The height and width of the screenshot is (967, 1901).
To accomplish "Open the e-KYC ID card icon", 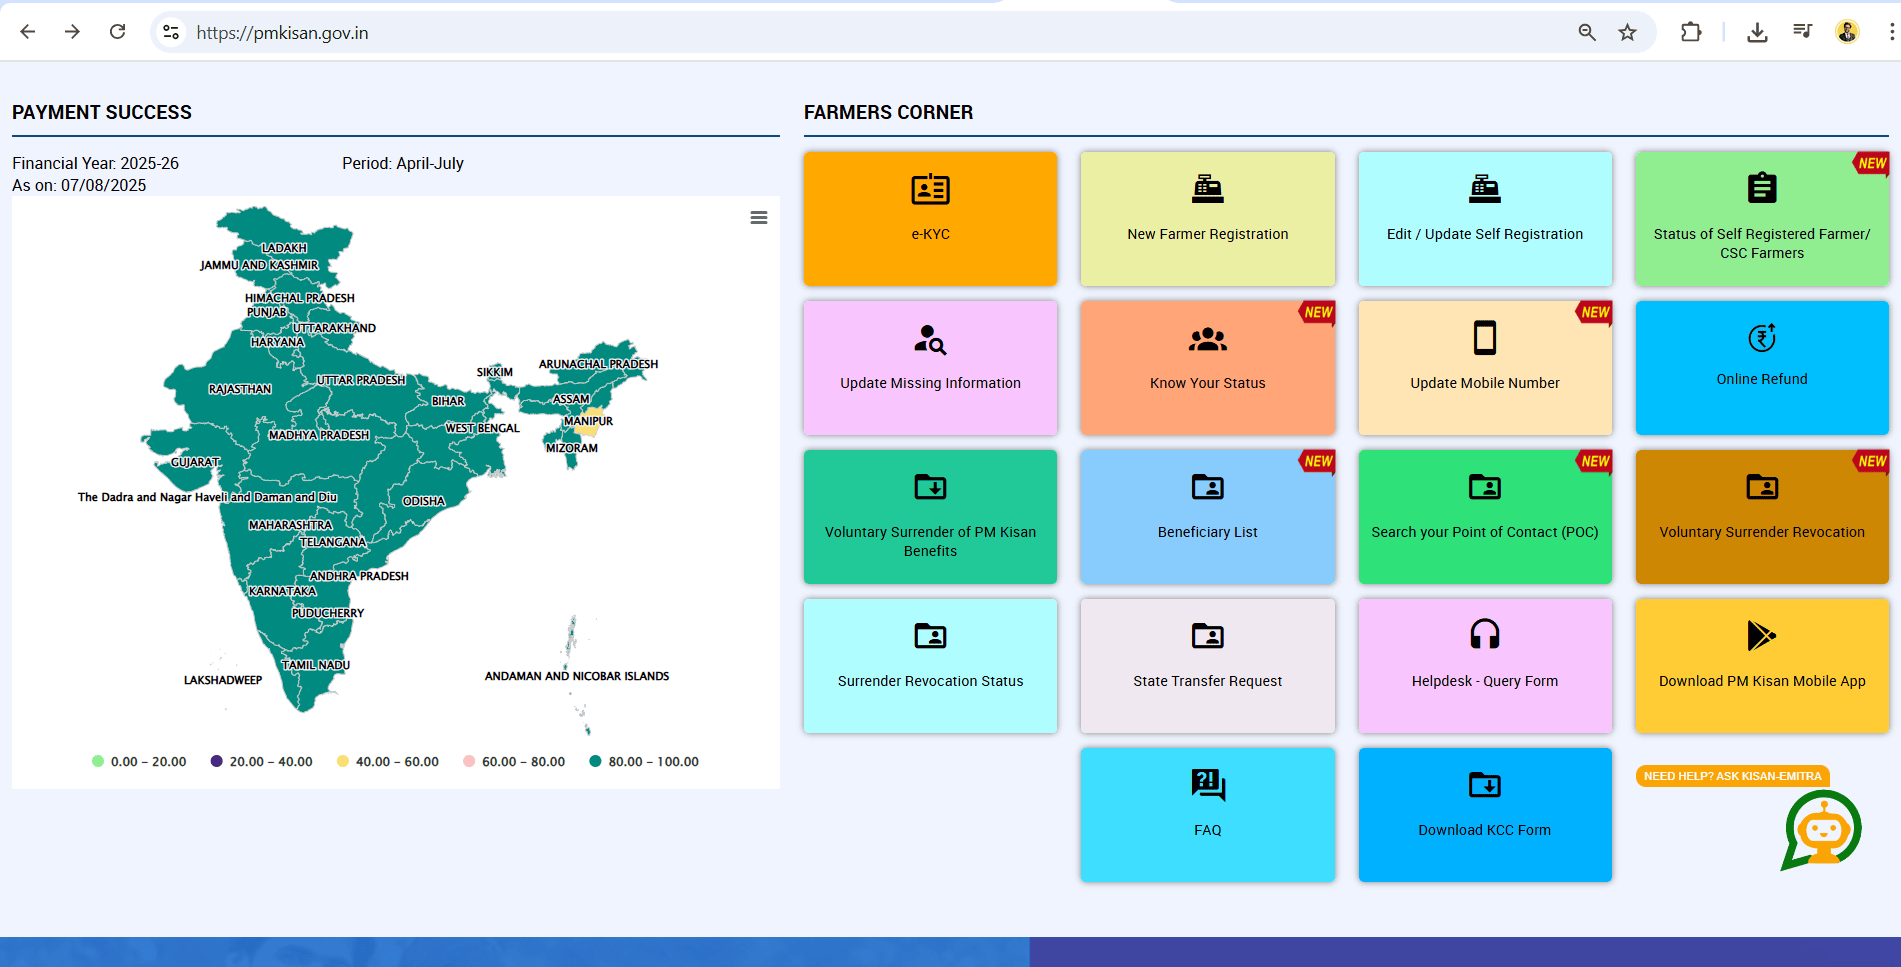I will (x=930, y=189).
